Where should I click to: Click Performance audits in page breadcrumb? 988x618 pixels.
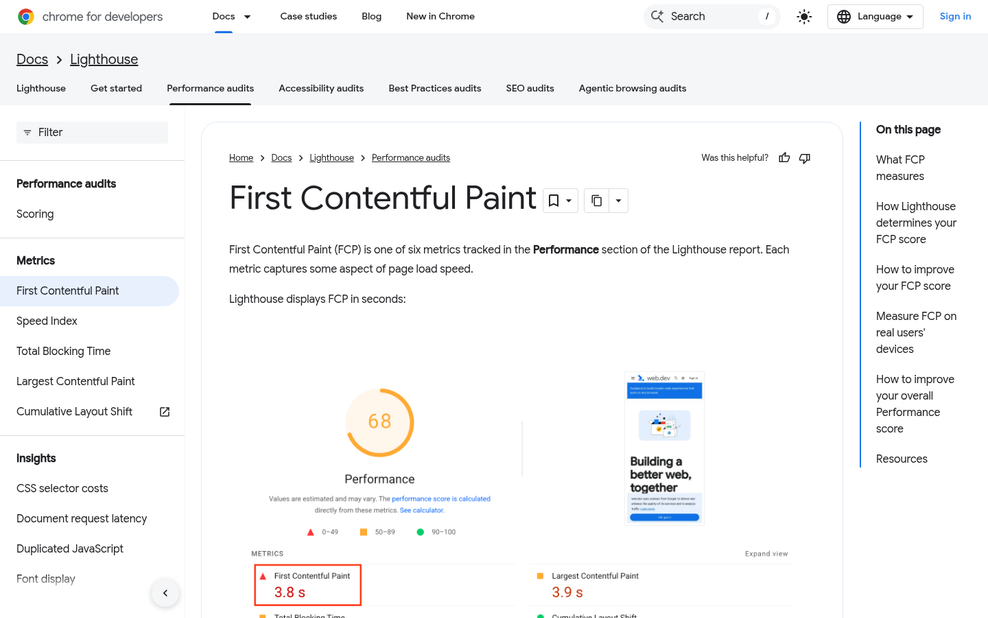(411, 157)
